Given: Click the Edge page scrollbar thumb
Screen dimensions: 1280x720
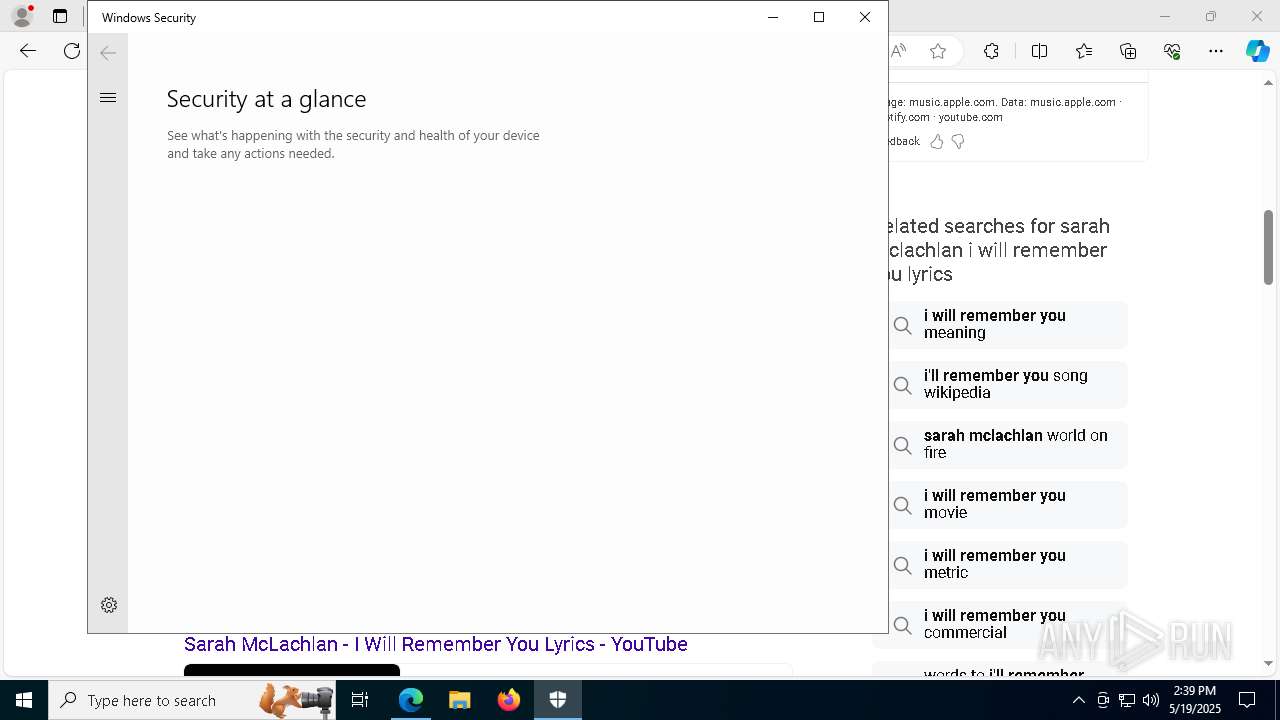Looking at the screenshot, I should click(x=1268, y=247).
